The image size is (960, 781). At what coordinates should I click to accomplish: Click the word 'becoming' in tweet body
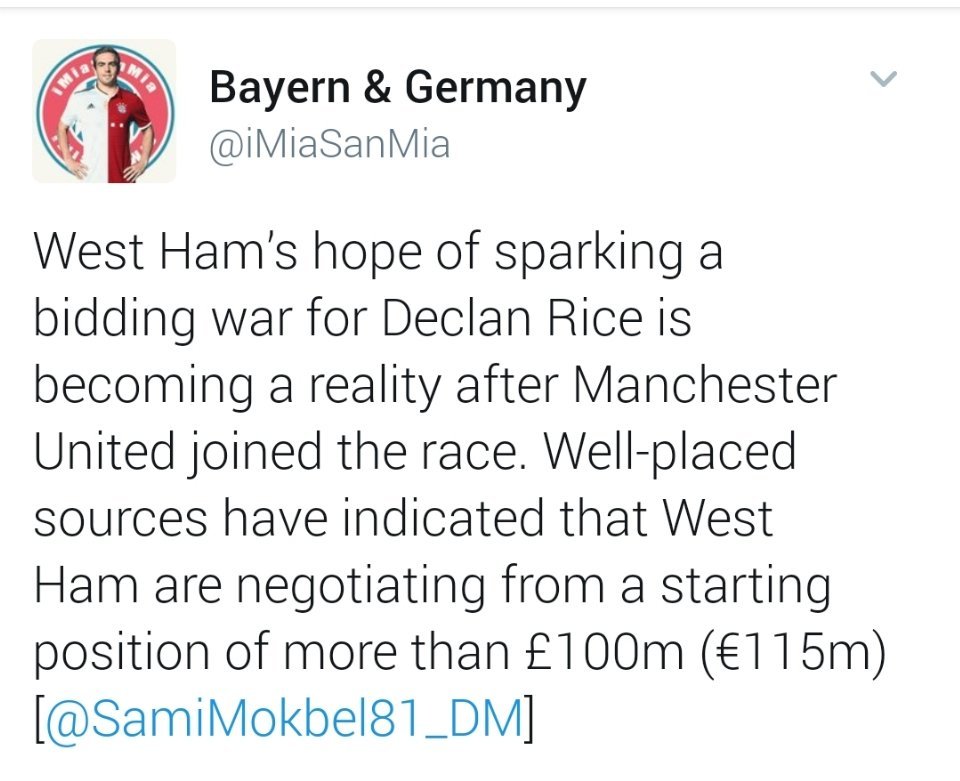tap(143, 387)
